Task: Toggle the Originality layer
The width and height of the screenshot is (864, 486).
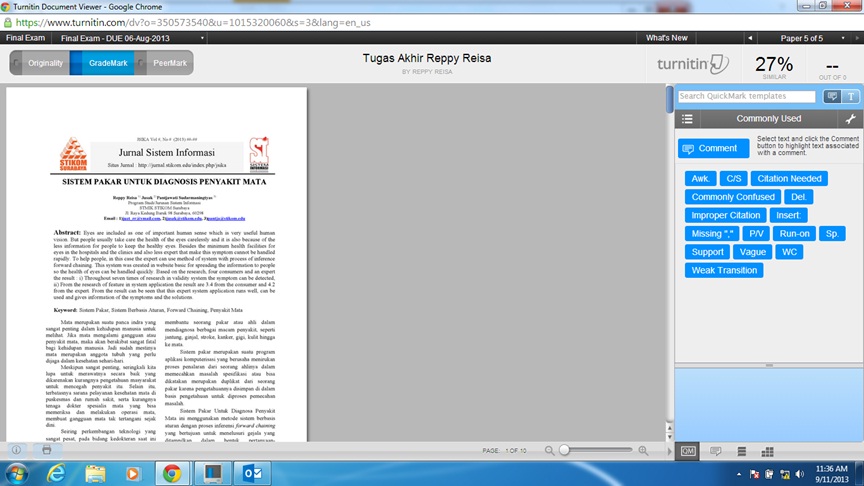Action: (x=40, y=63)
